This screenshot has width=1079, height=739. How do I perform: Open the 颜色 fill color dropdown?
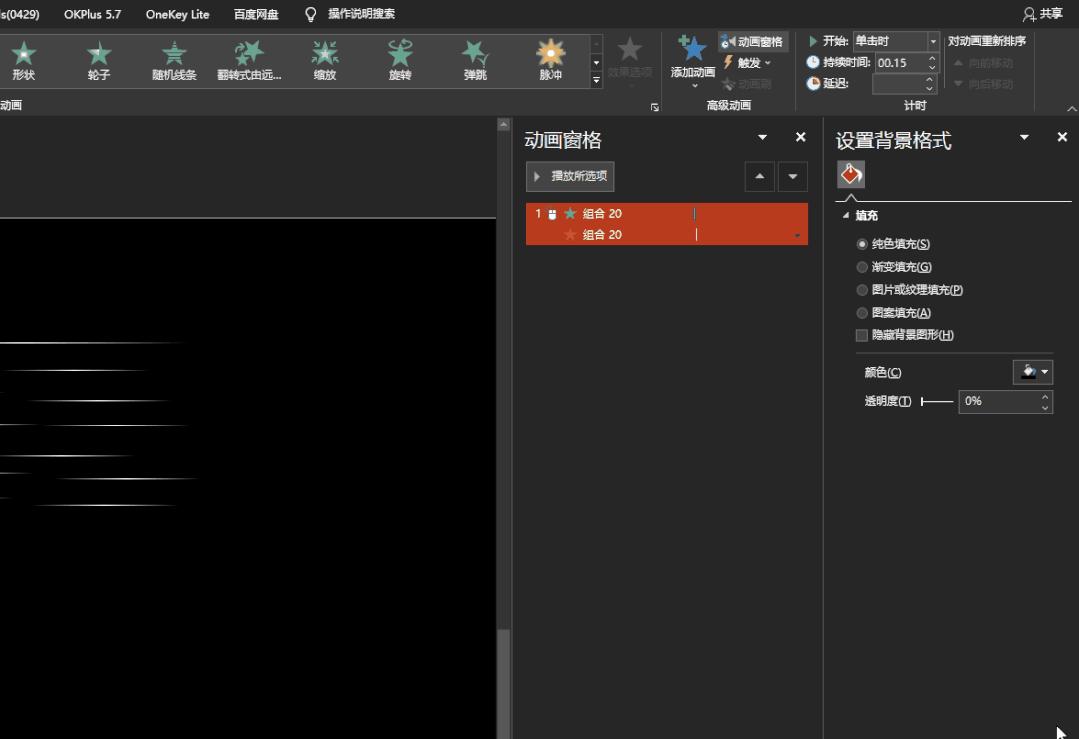[x=1032, y=371]
